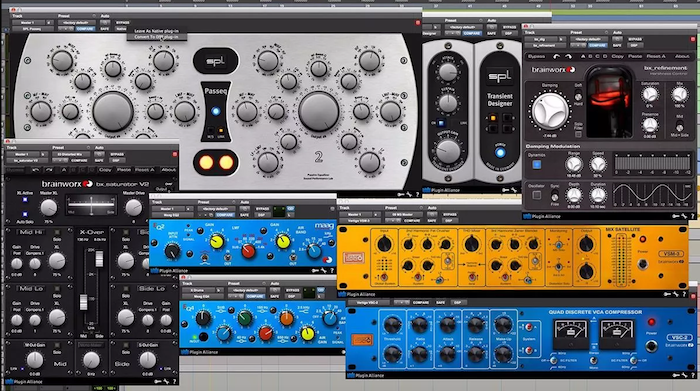Click the left orange lamp button on Passeq
700x391 pixels.
(206, 162)
